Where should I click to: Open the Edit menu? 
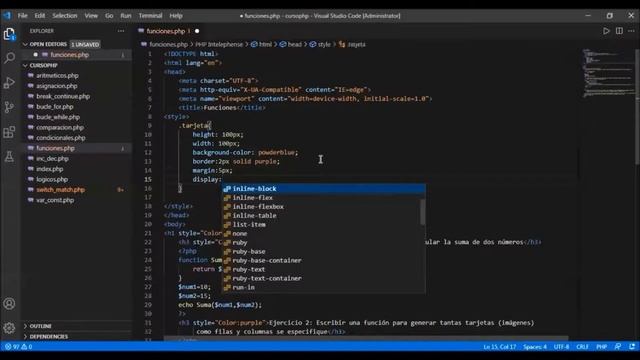(x=40, y=16)
